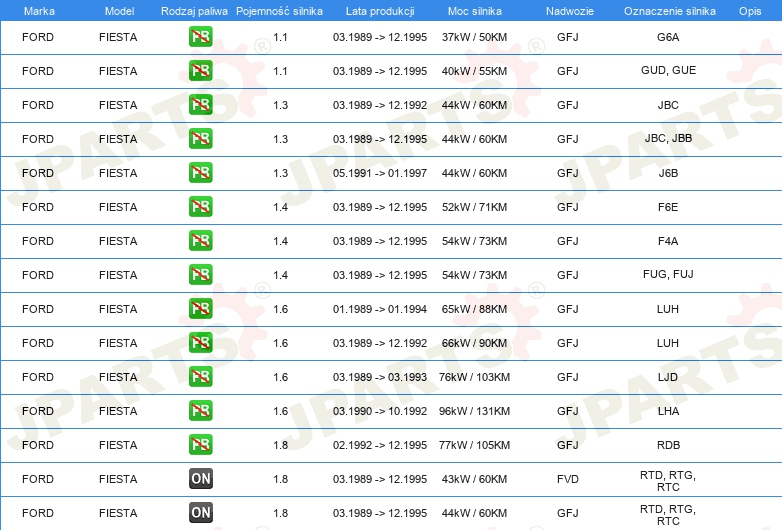
Task: Click the petrol fuel icon in the GUD, GUE row
Action: [x=200, y=71]
